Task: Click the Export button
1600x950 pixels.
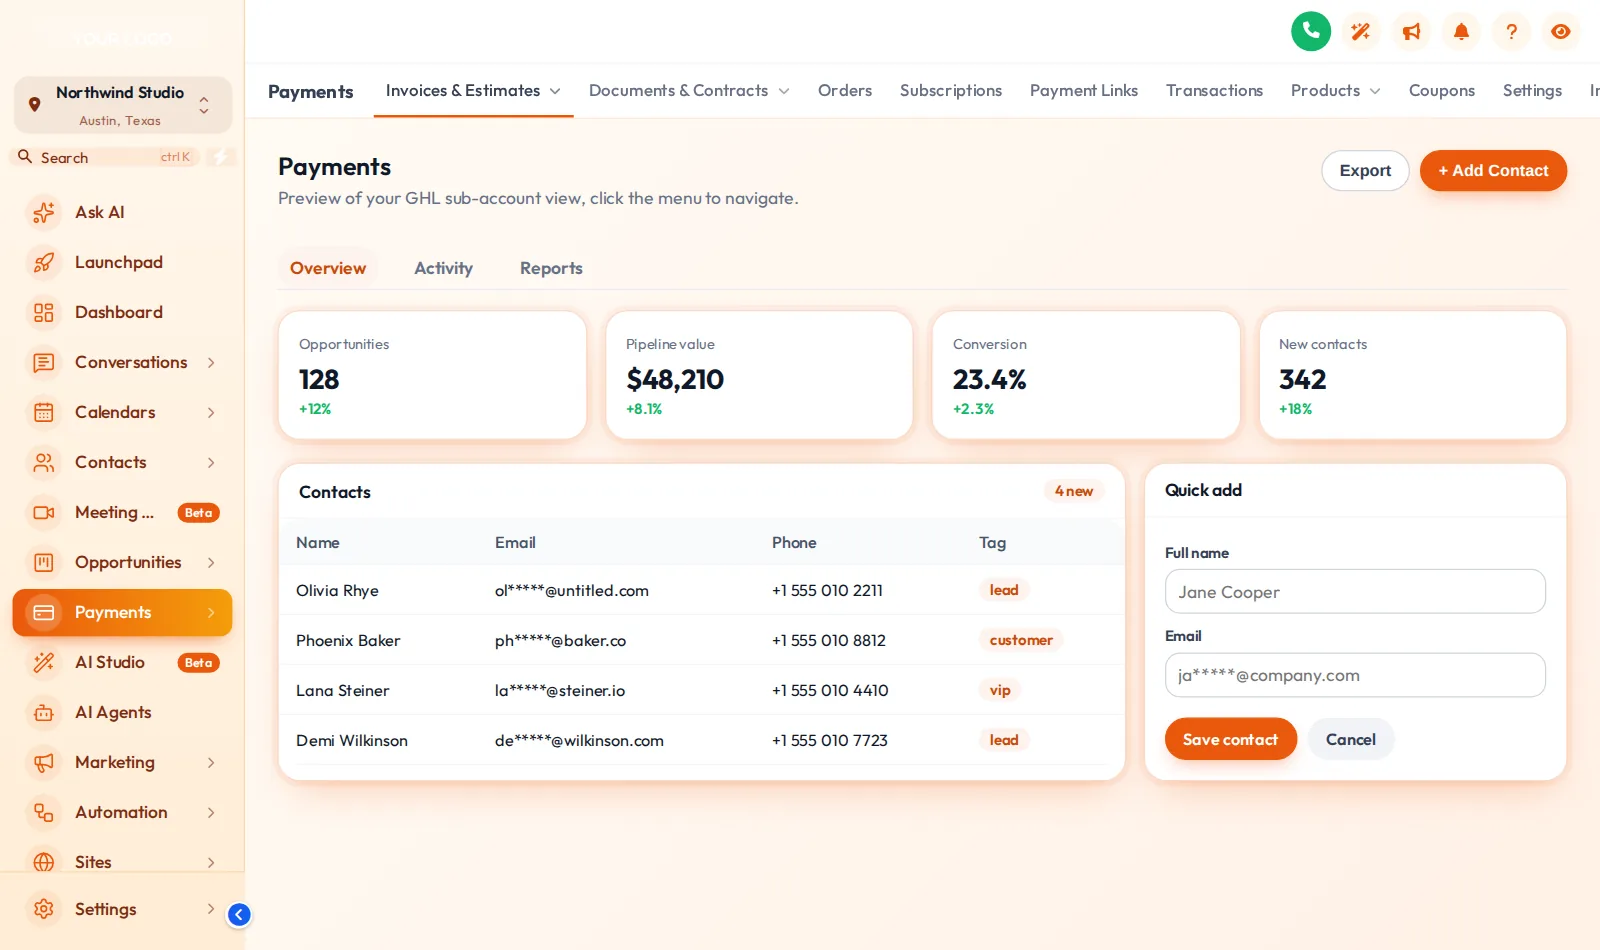Action: click(x=1365, y=171)
